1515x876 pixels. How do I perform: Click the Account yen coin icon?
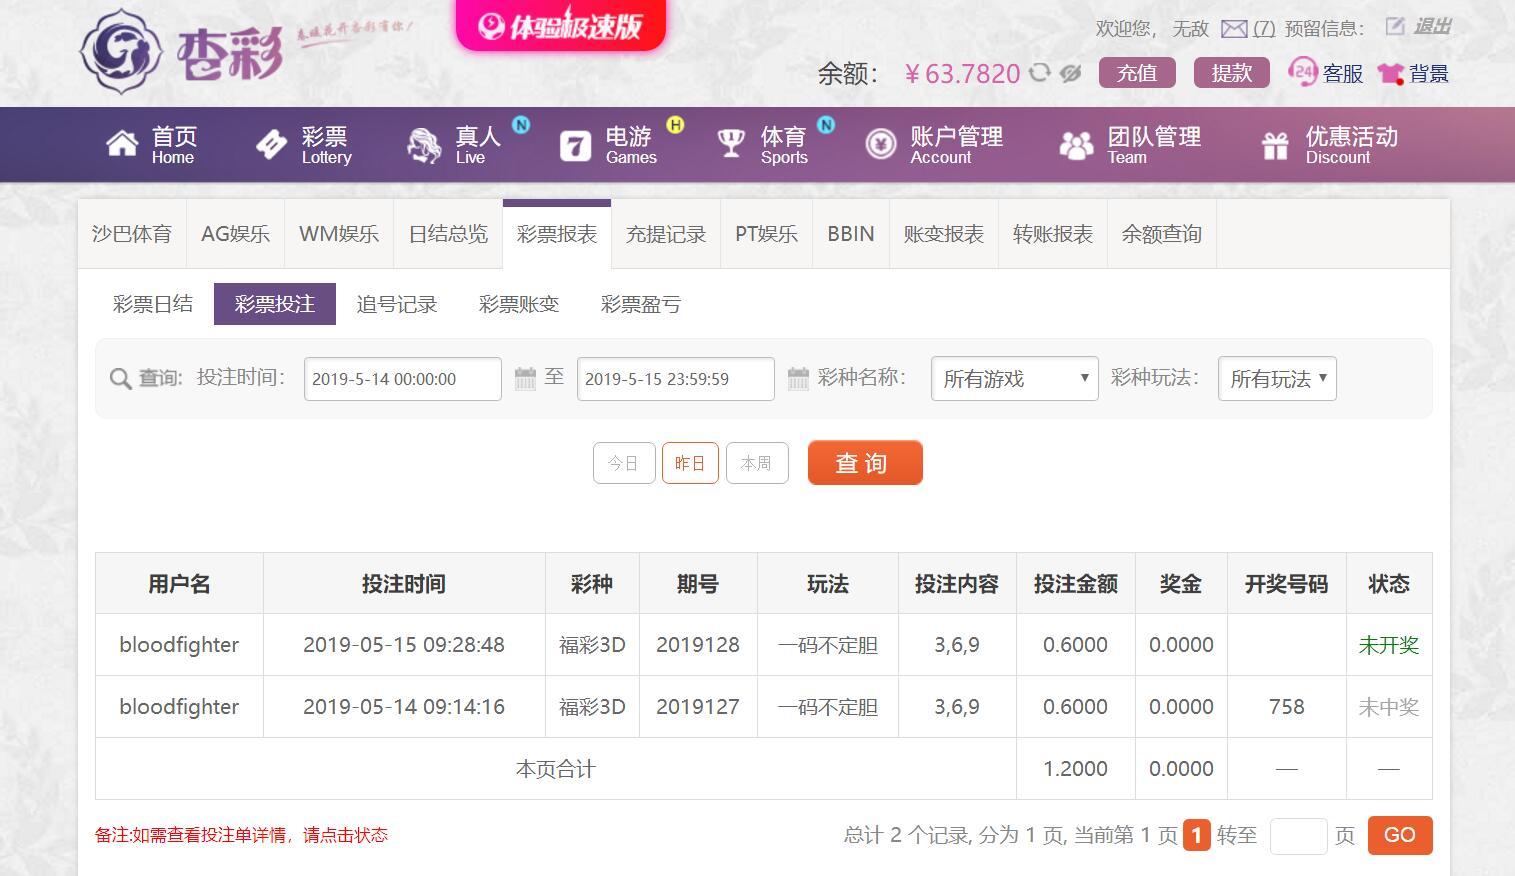point(880,145)
